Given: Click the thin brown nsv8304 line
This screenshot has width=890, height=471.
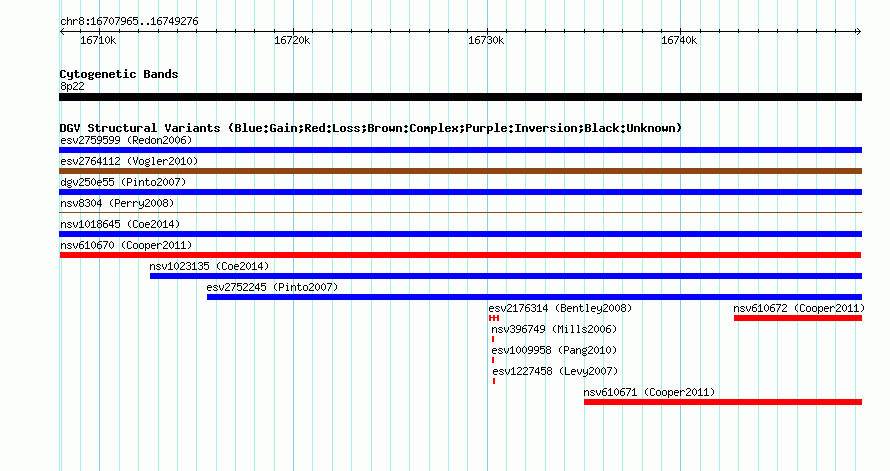Looking at the screenshot, I should point(460,213).
